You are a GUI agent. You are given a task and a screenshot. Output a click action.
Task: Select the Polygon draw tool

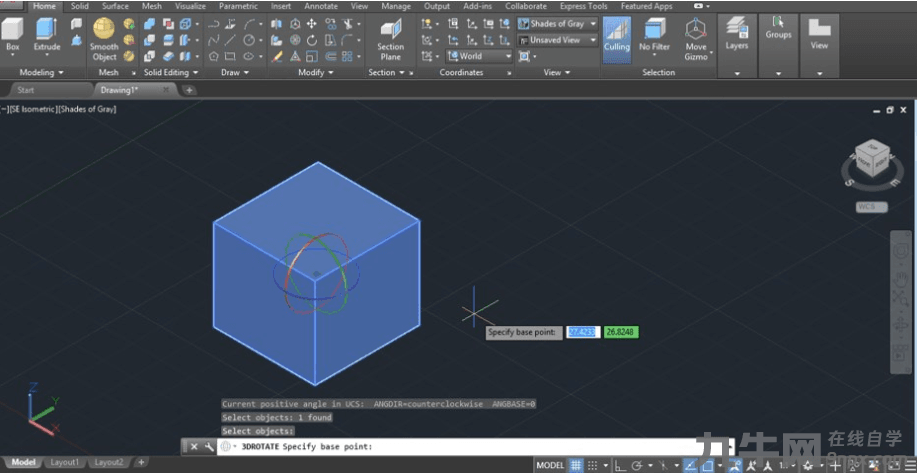(213, 56)
